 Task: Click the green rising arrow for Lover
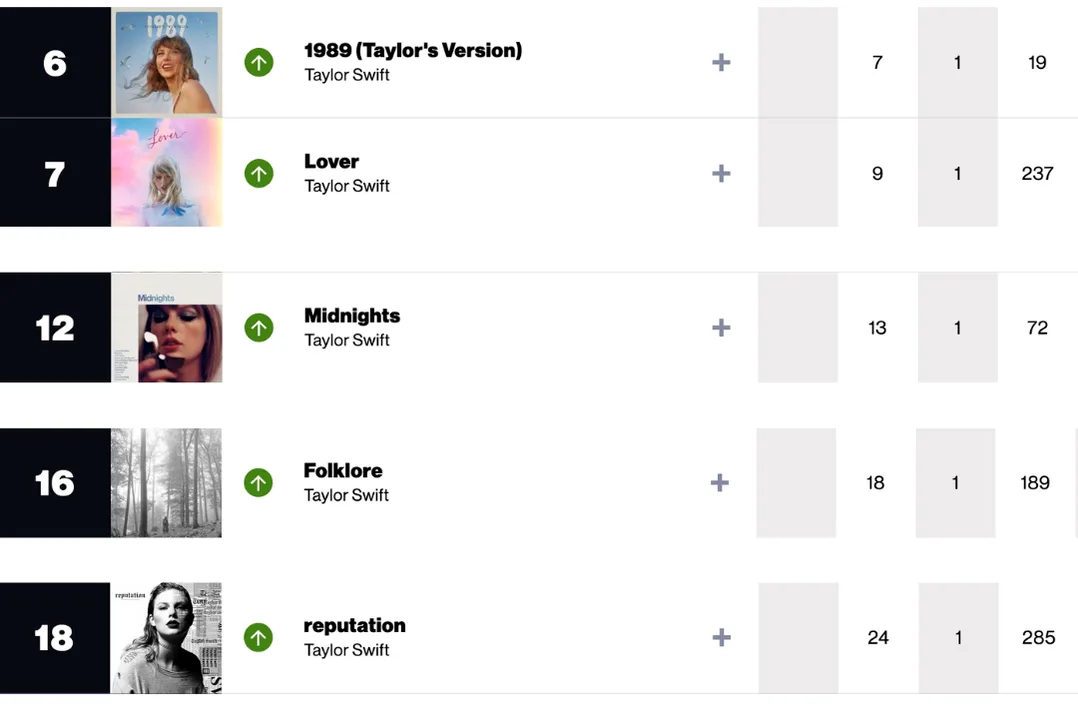point(259,174)
